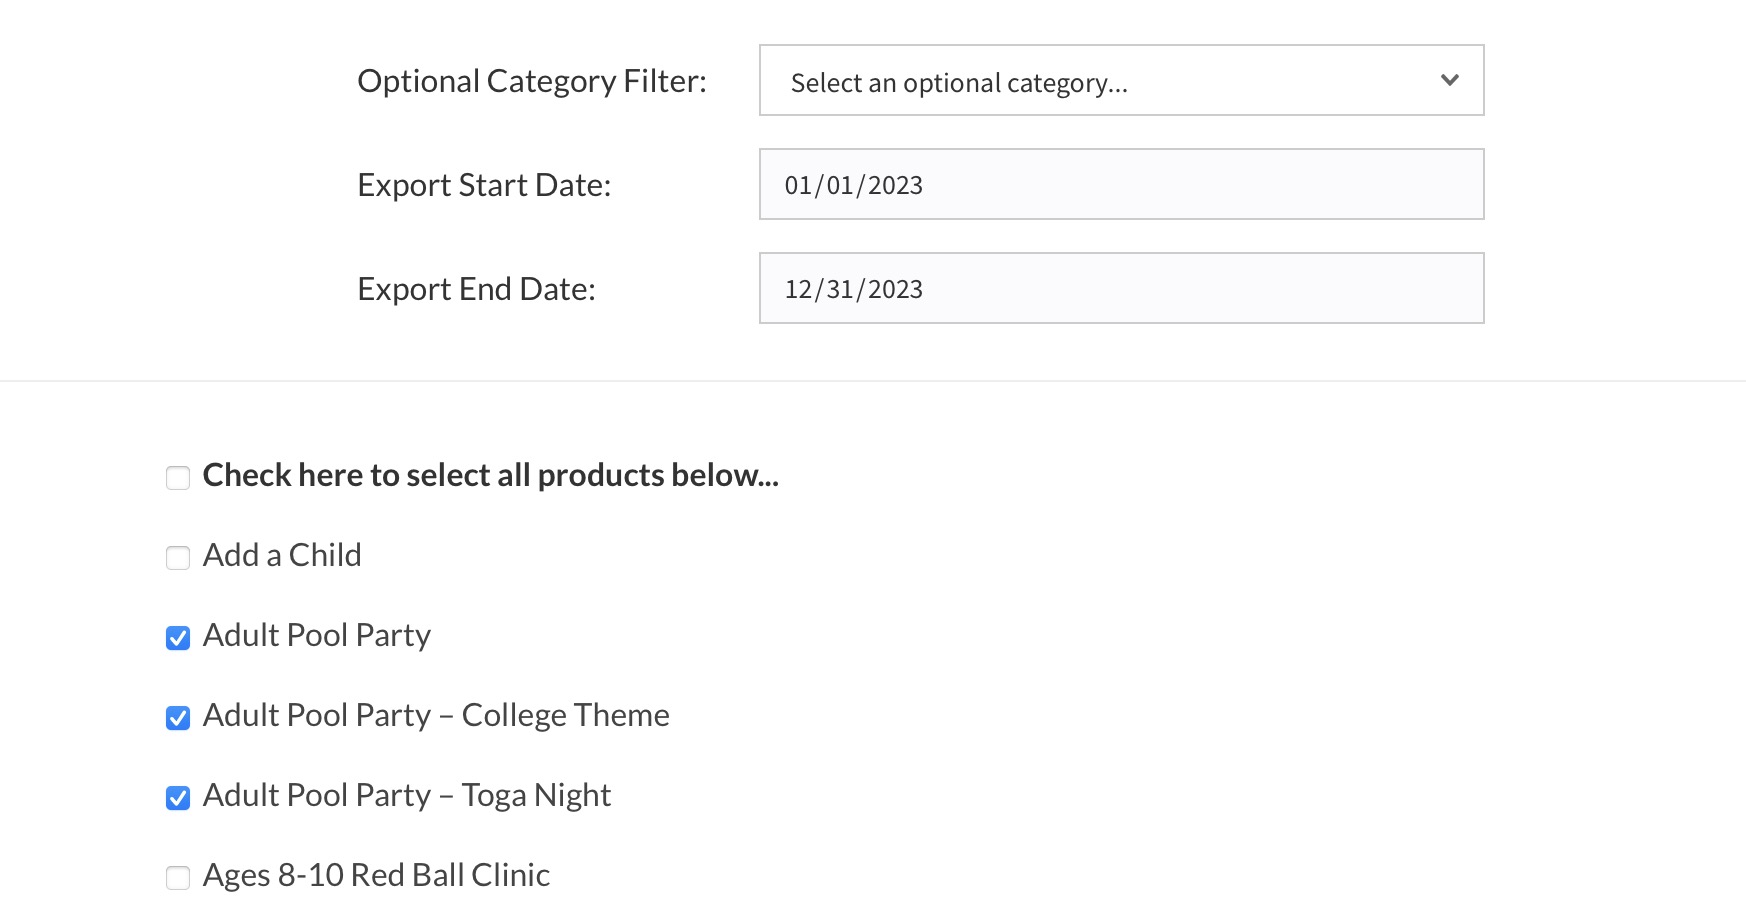Image resolution: width=1746 pixels, height=908 pixels.
Task: Enable the Add a Child checkbox
Action: (x=178, y=558)
